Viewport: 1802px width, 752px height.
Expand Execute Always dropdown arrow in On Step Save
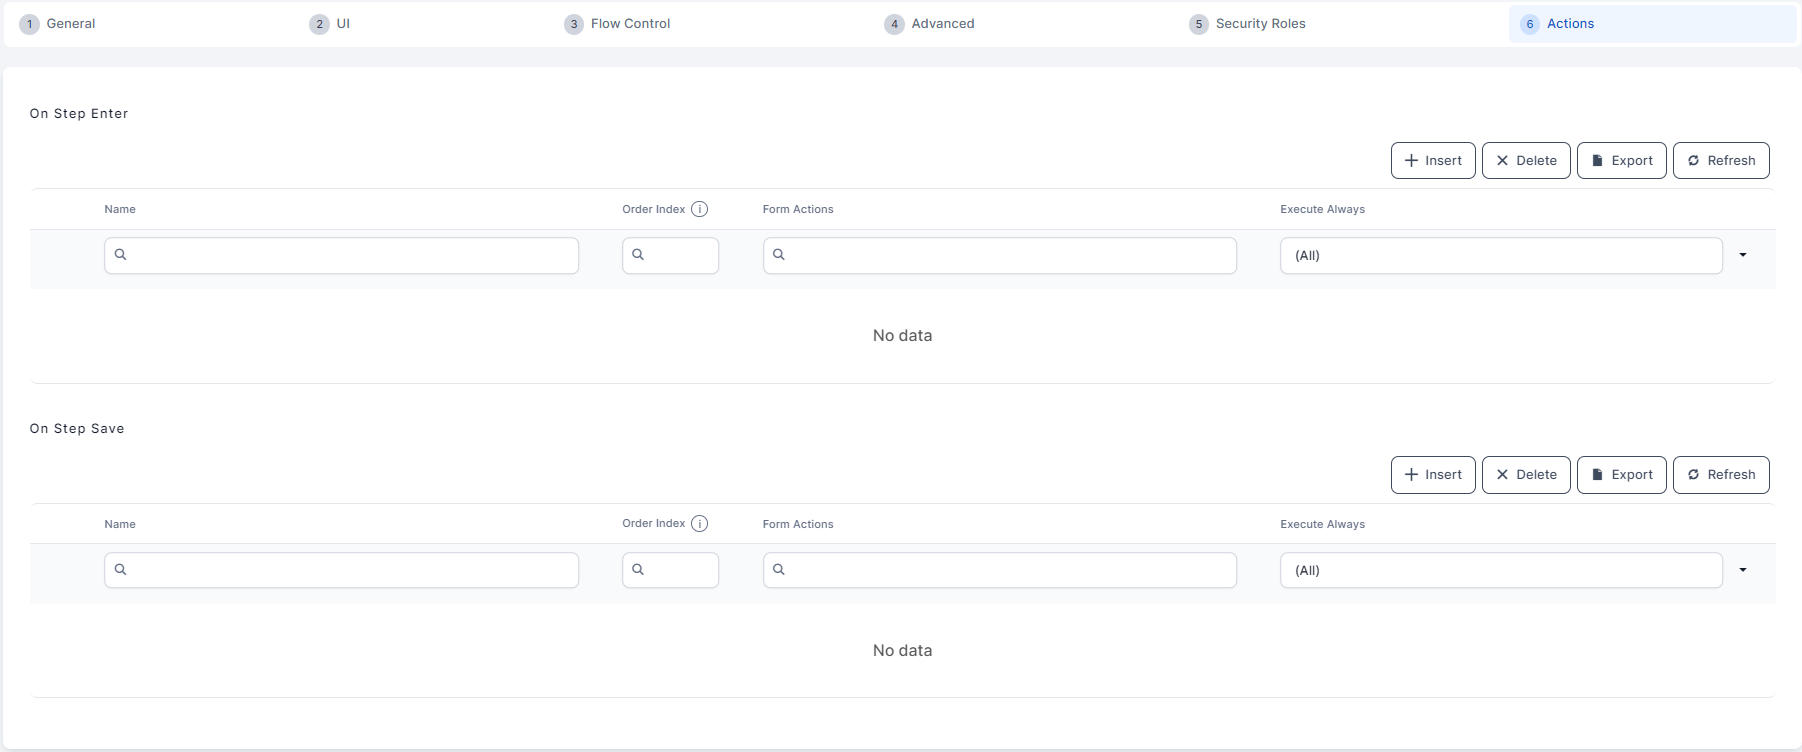(1742, 570)
